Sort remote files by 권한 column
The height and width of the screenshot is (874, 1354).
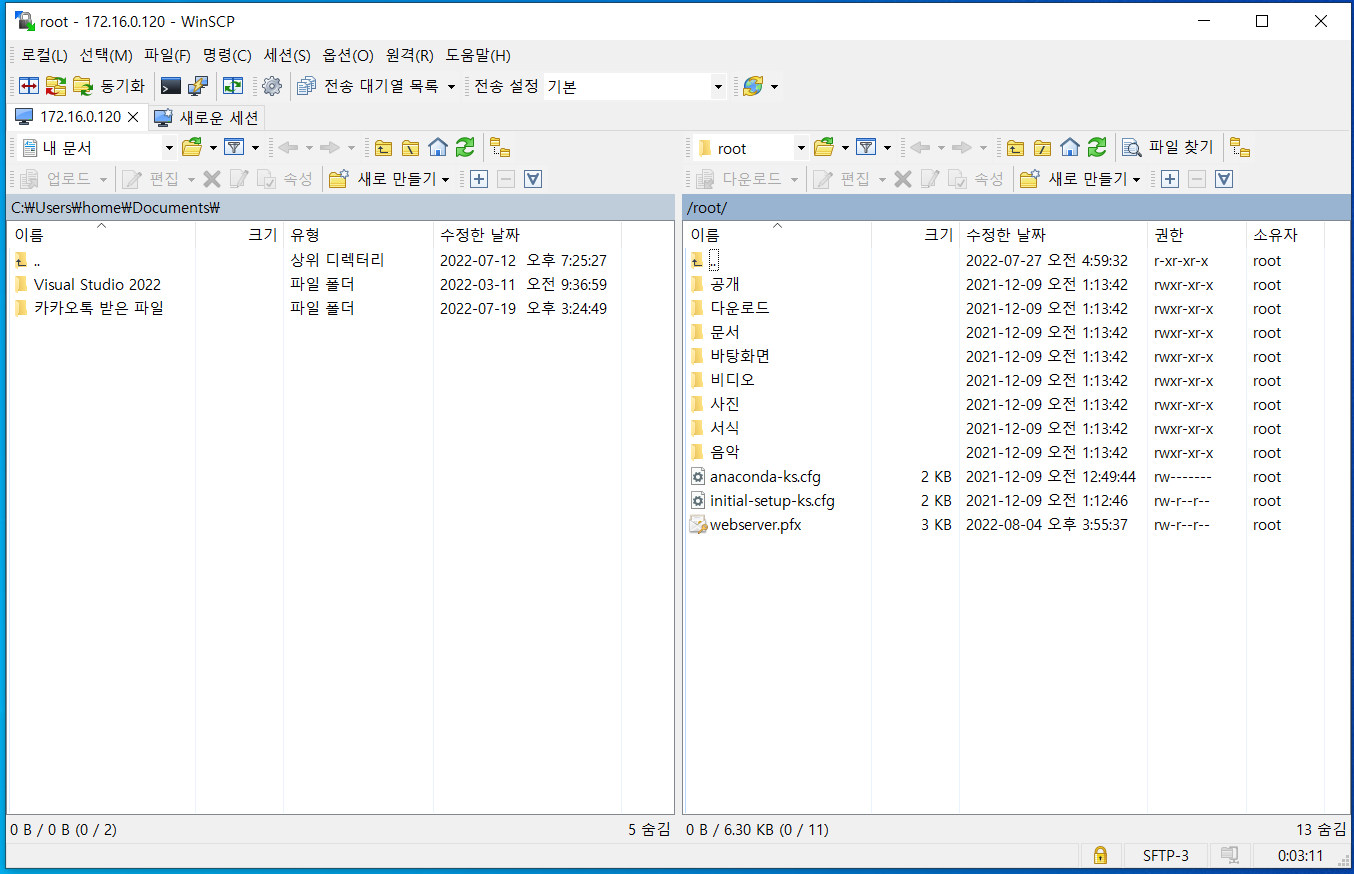pos(1196,235)
